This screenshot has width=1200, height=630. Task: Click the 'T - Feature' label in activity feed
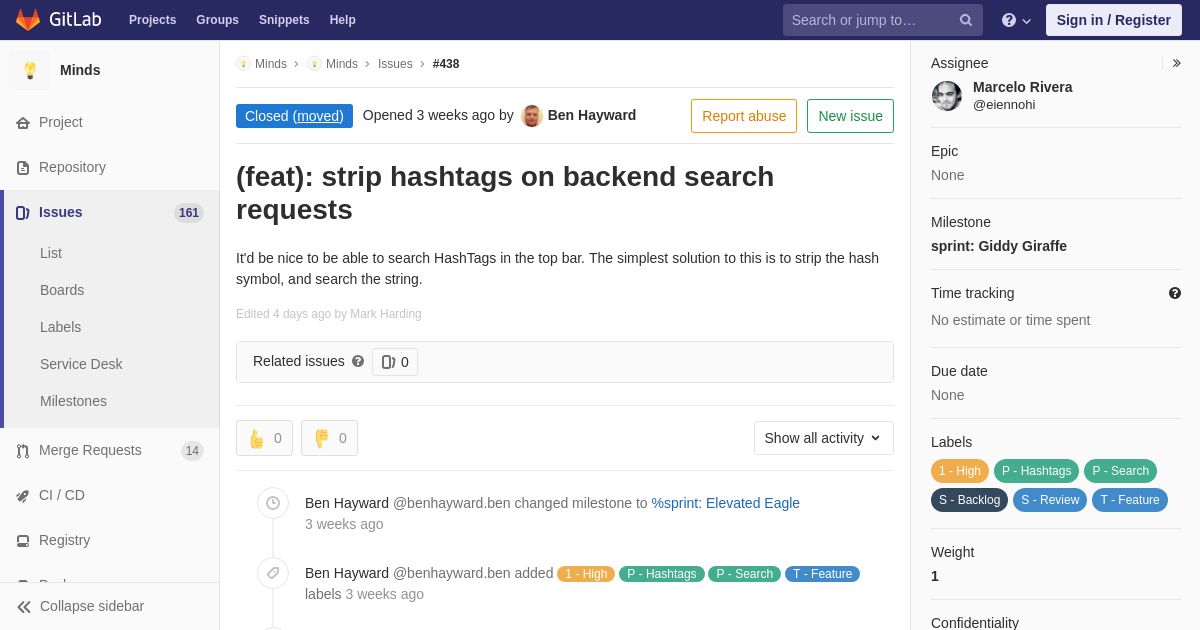(x=822, y=574)
